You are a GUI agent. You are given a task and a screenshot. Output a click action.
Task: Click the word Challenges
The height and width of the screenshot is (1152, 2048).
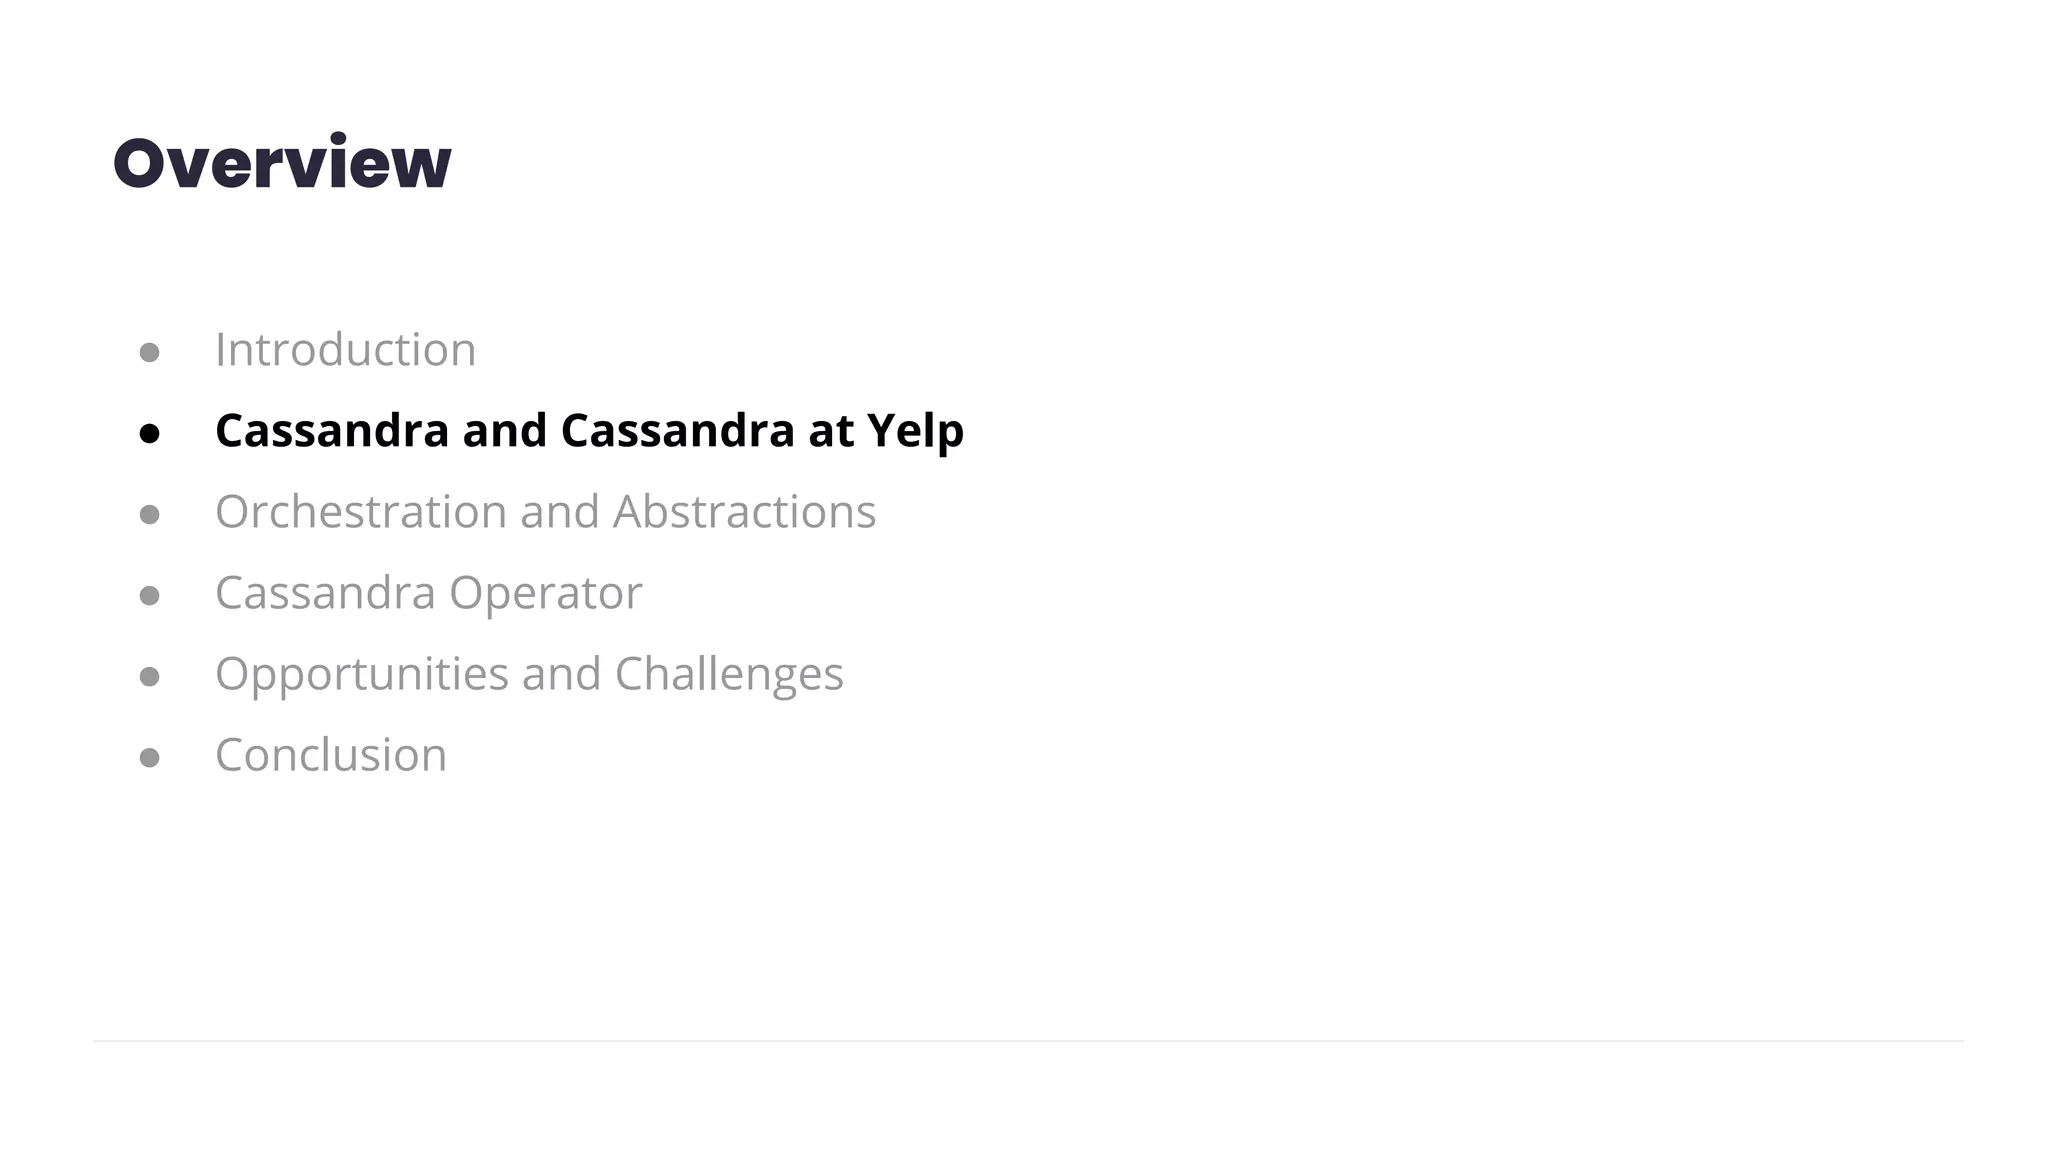tap(729, 675)
